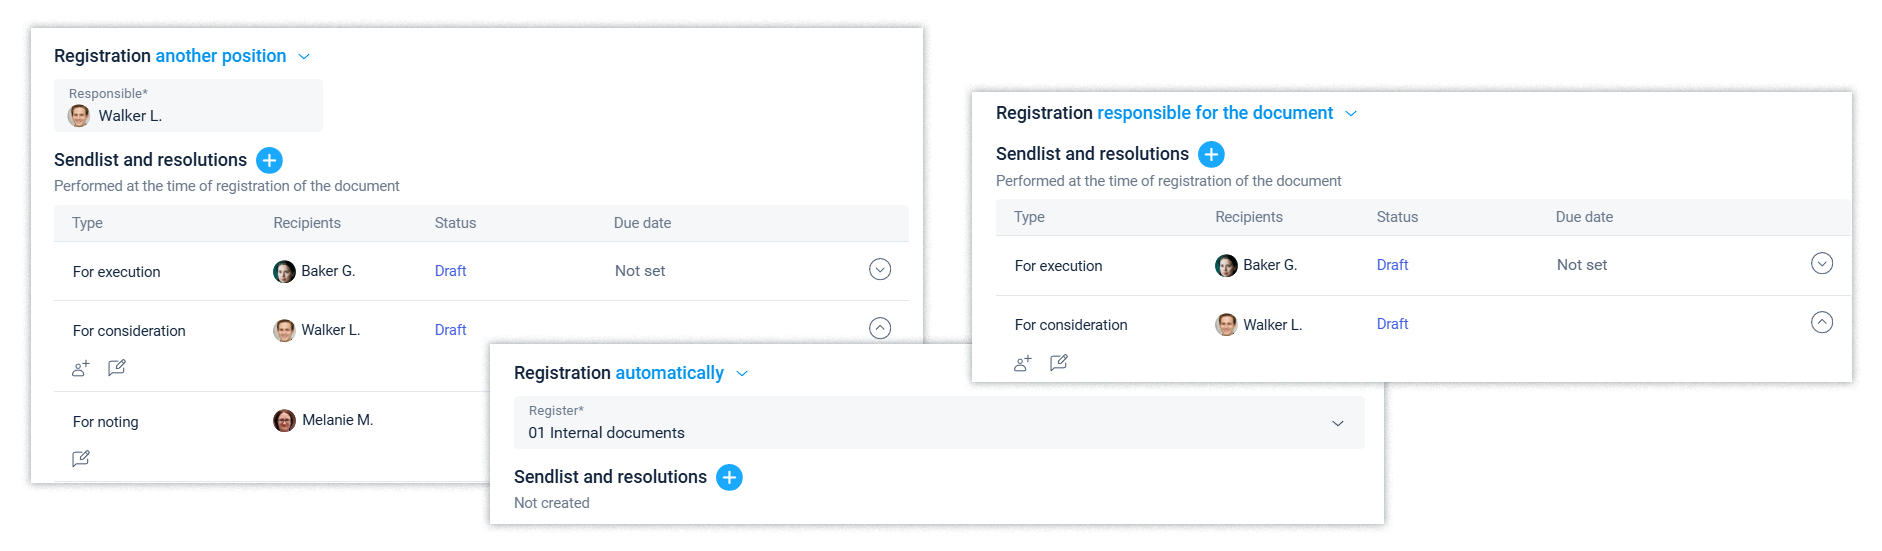This screenshot has width=1882, height=551.
Task: Click Draft status of left For execution
Action: point(450,271)
